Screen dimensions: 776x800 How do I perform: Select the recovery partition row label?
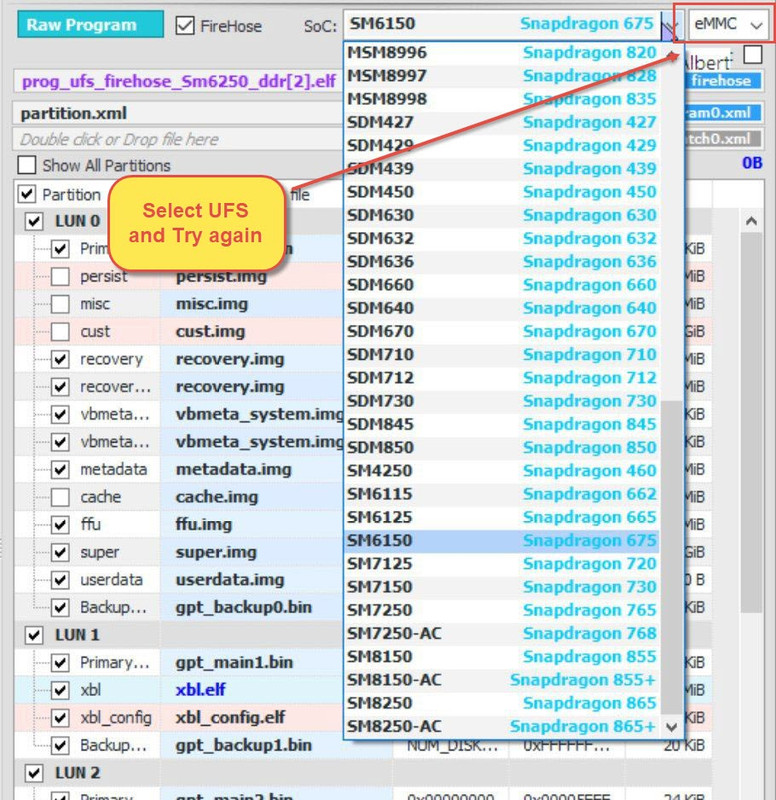(111, 359)
